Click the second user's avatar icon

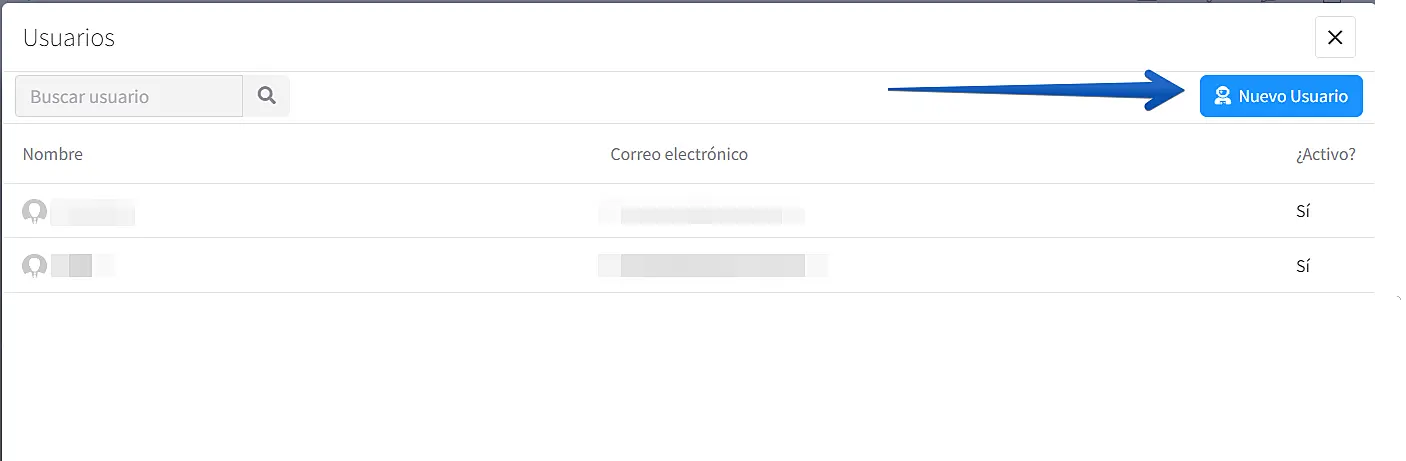[35, 265]
